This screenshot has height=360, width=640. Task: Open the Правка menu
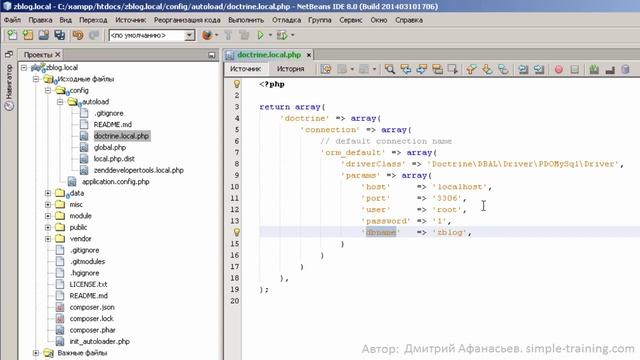pos(40,20)
